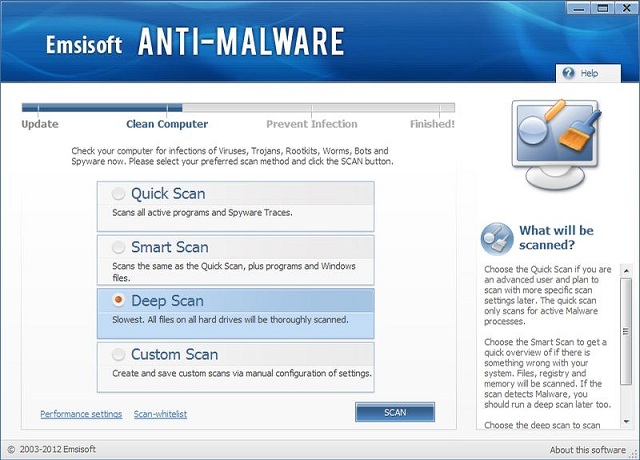Start scanning with the SCAN button
Screen dimensions: 640x460
(x=395, y=412)
